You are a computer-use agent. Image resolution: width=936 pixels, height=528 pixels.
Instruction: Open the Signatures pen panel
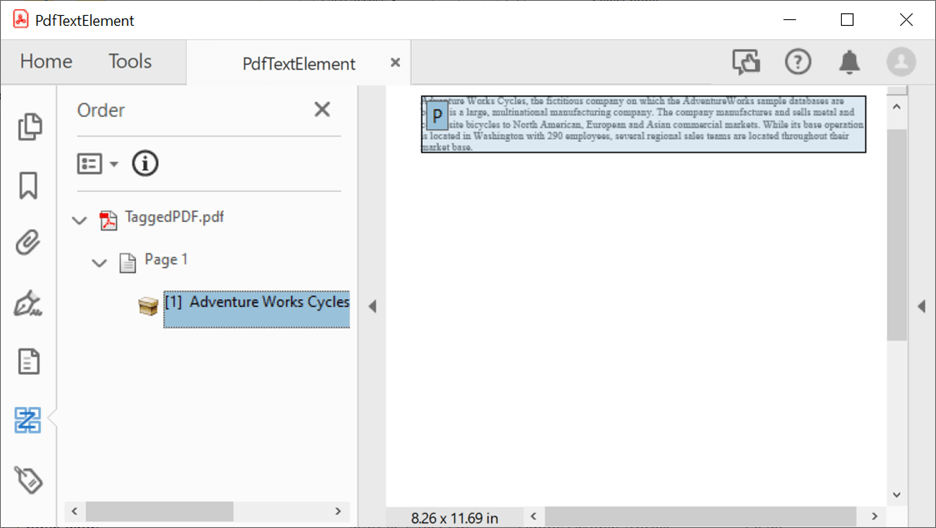click(29, 303)
